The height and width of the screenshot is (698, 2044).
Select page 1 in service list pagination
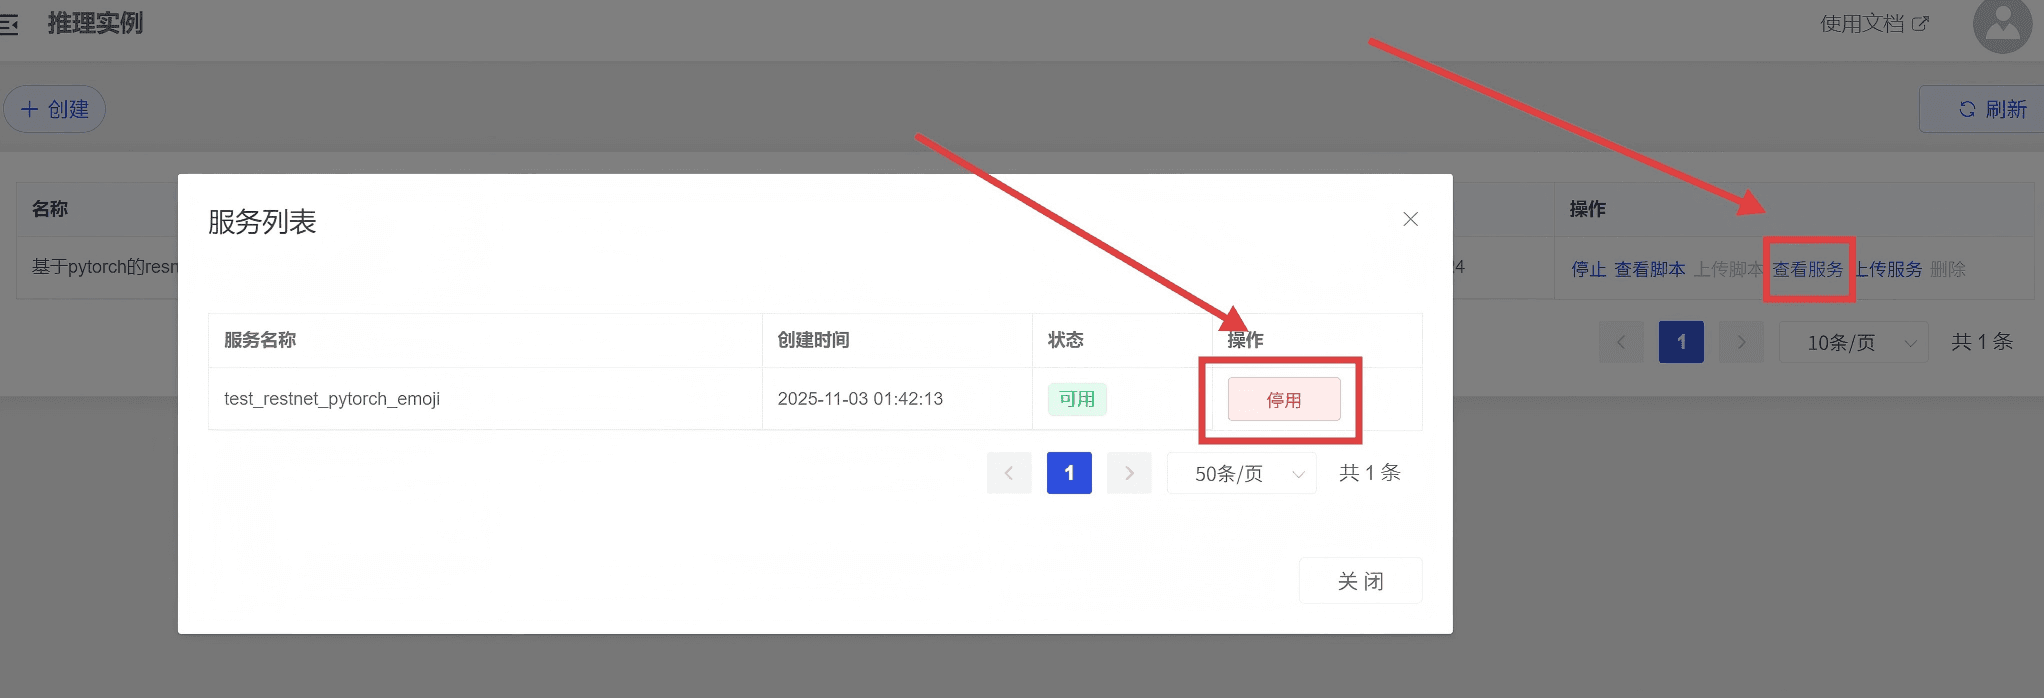(1069, 473)
